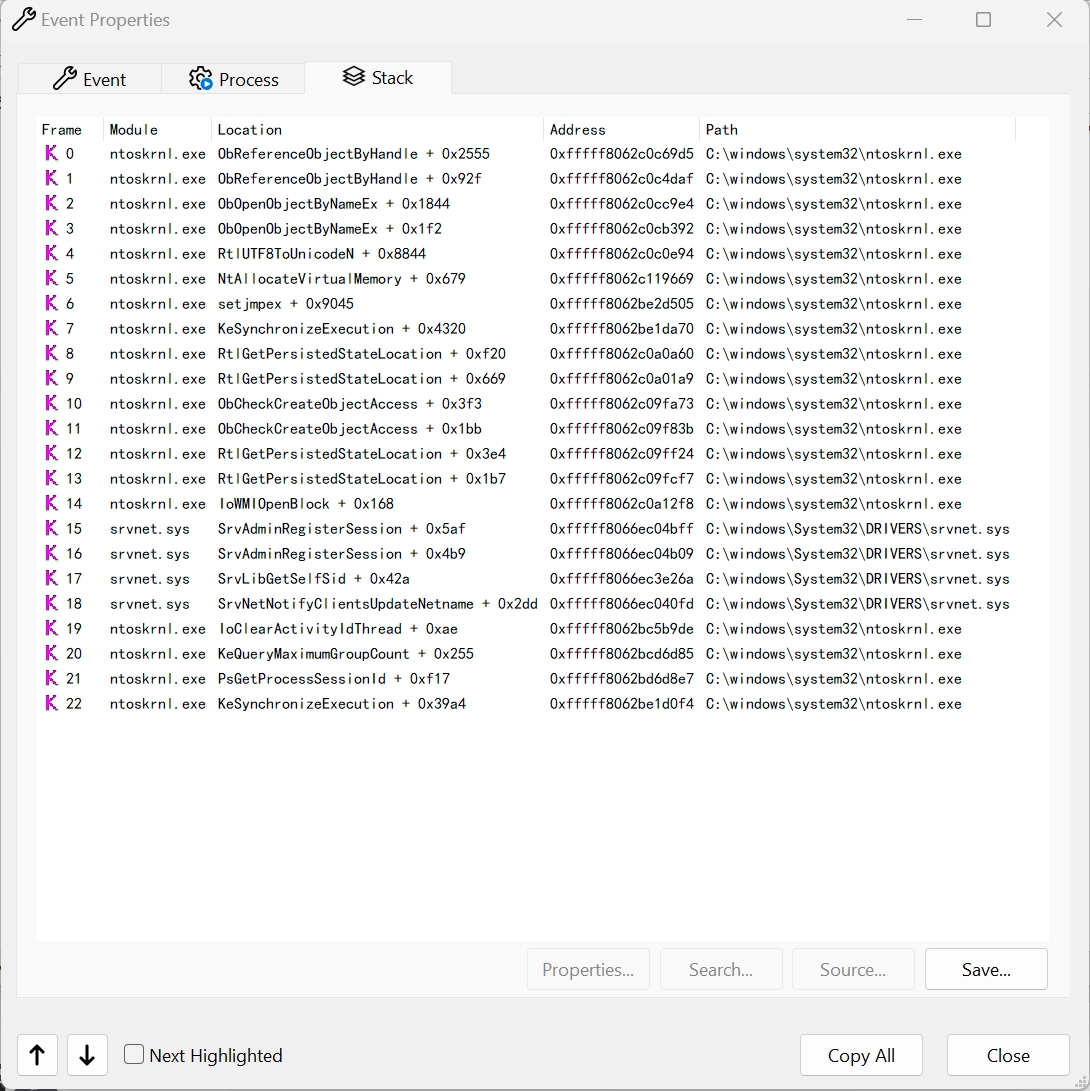Go to next event with down arrow
The width and height of the screenshot is (1090, 1091).
(x=87, y=1055)
